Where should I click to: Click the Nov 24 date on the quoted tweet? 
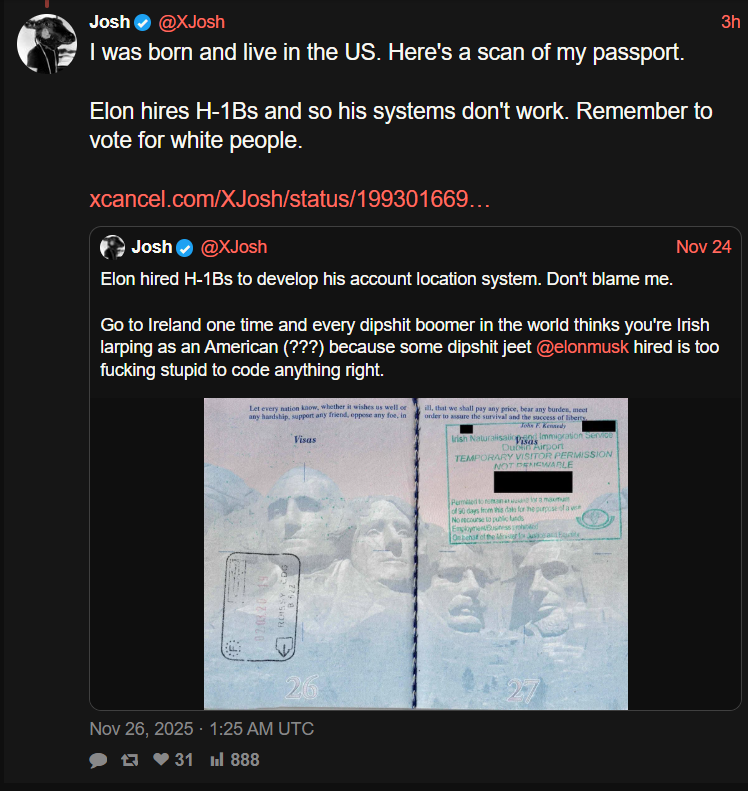pos(704,247)
